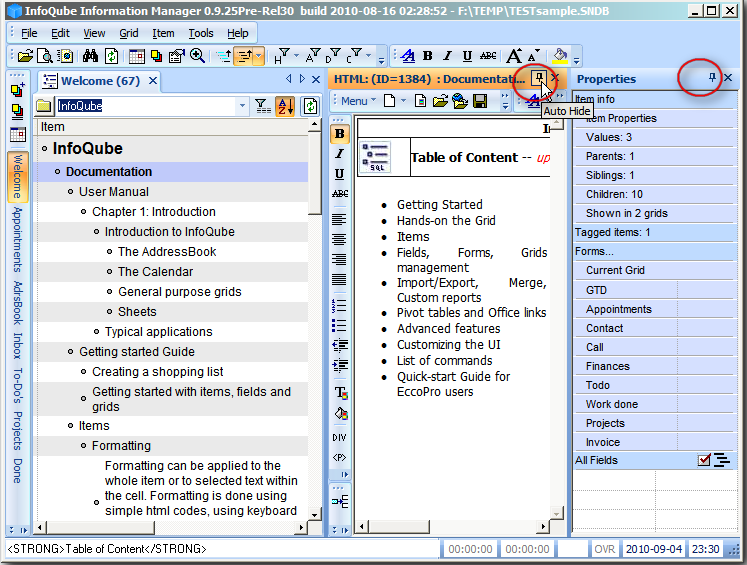Expand the formatting toolbar overflow options
Image resolution: width=747 pixels, height=565 pixels.
point(576,61)
